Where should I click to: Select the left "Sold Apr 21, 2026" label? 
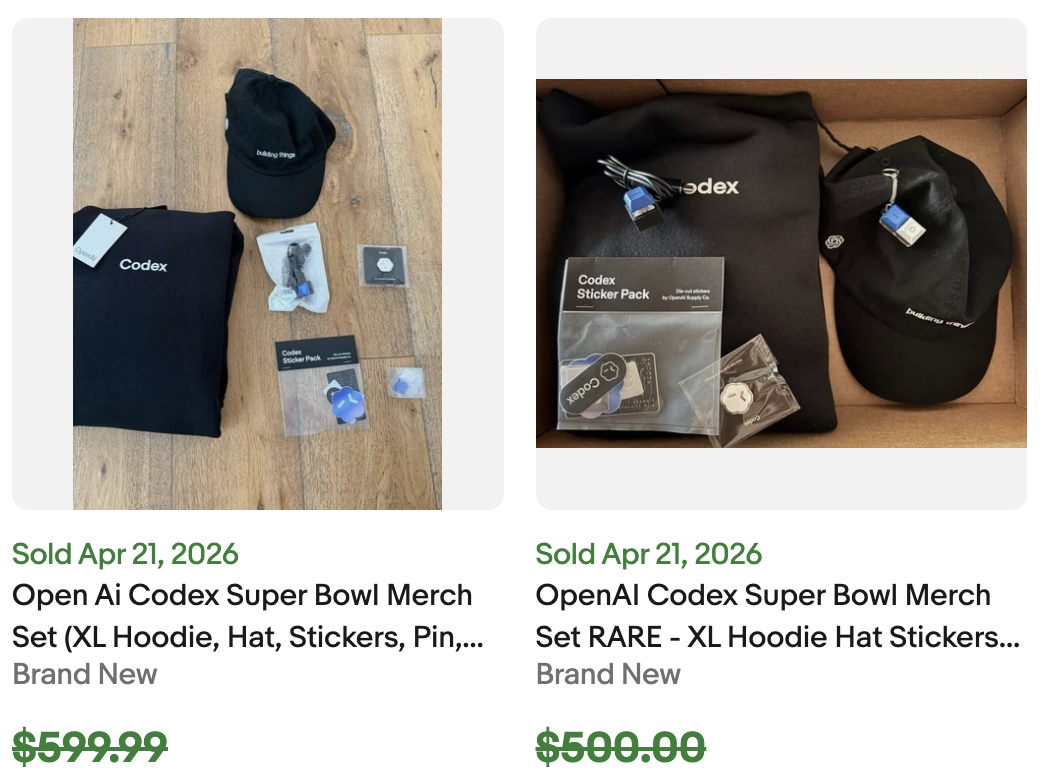[x=124, y=554]
